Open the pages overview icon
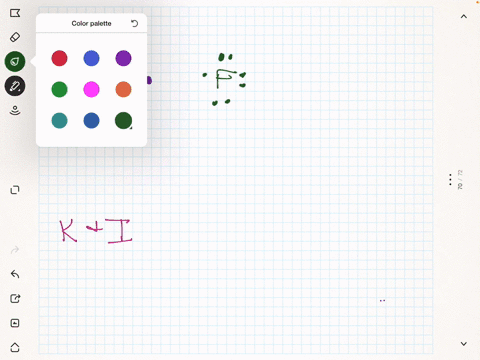 pos(15,190)
